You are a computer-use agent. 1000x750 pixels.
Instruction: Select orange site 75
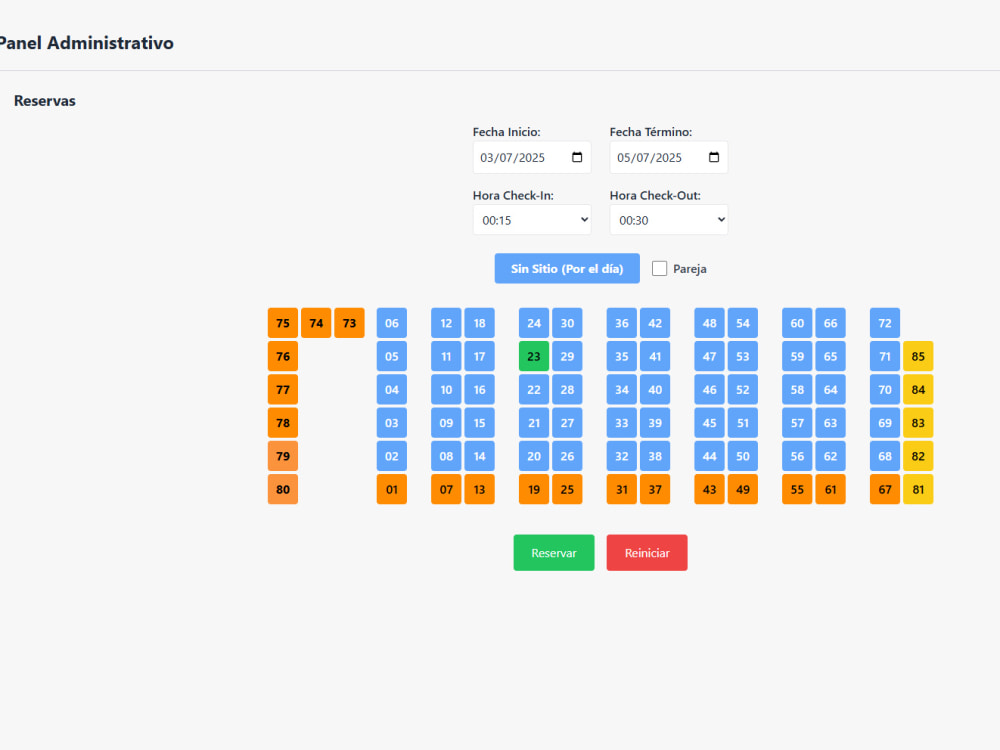pyautogui.click(x=283, y=323)
